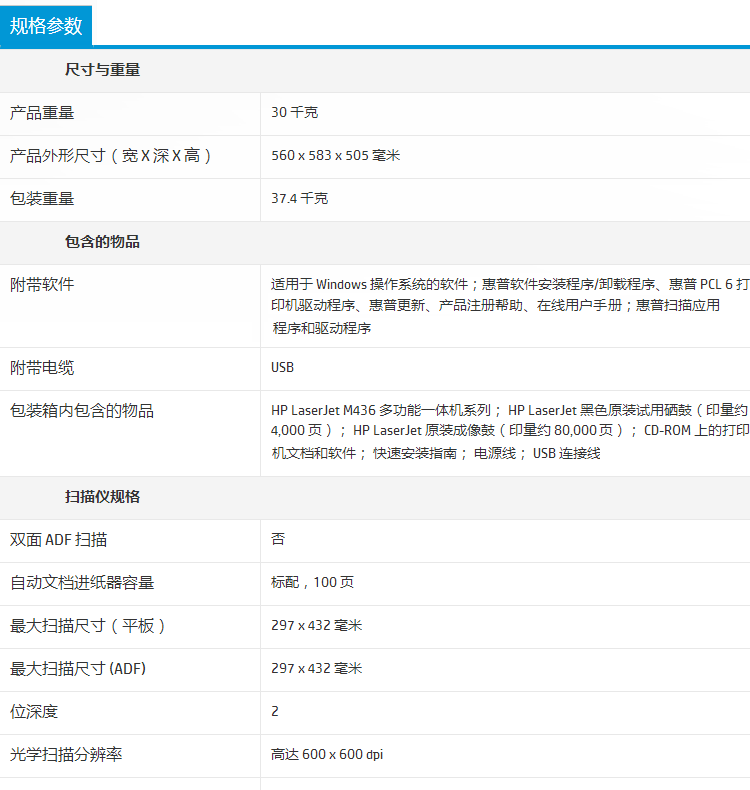Select the value 标配，100 页
750x790 pixels.
tap(312, 582)
